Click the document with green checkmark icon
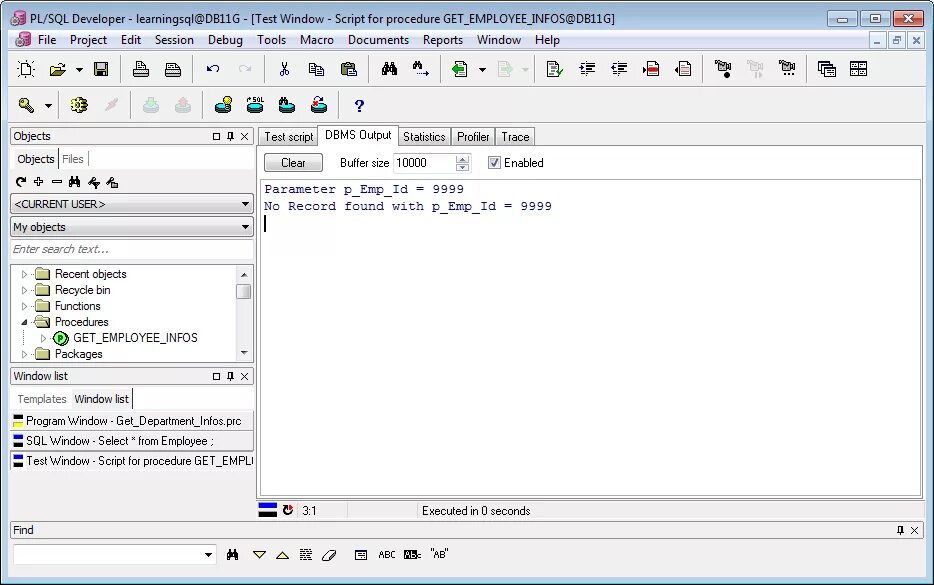The image size is (934, 585). [x=555, y=69]
